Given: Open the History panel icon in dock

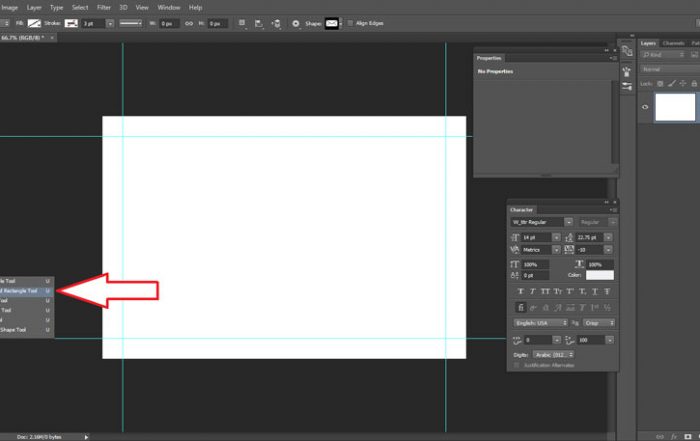Looking at the screenshot, I should click(x=627, y=51).
